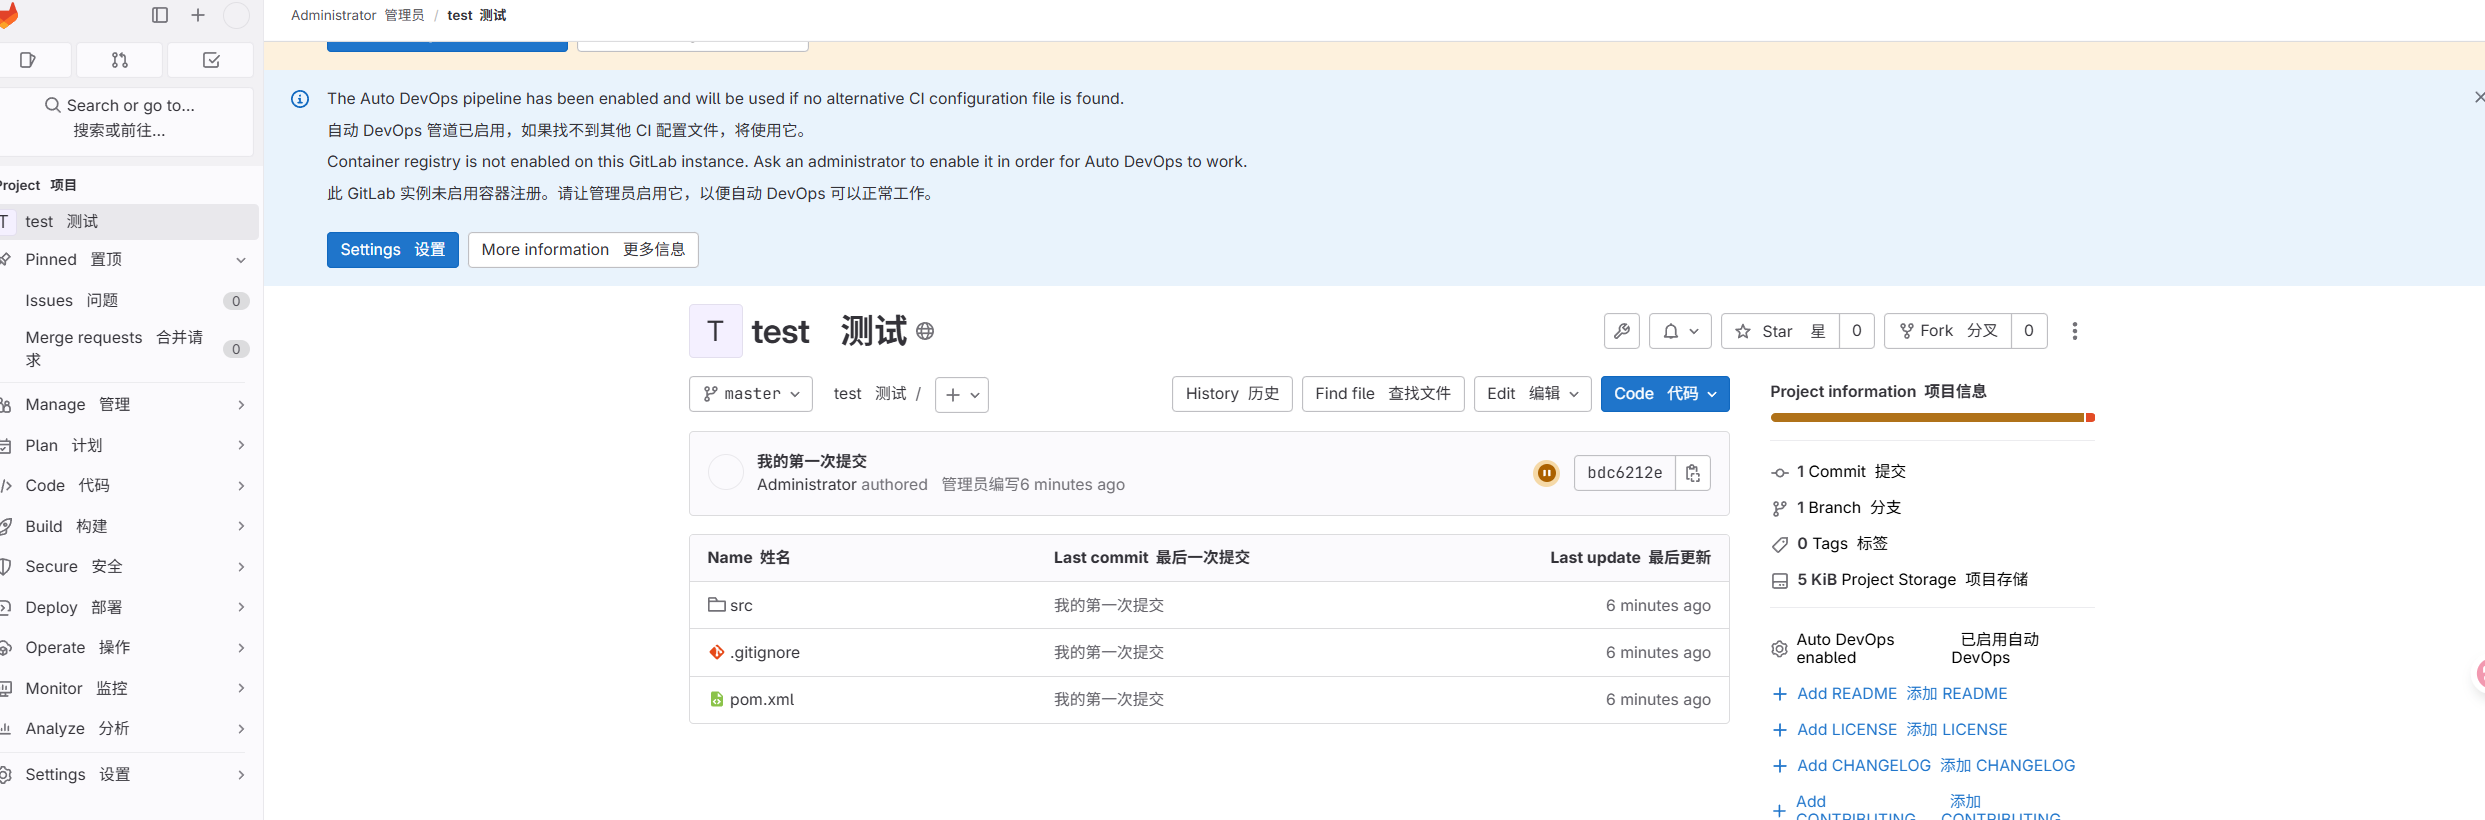The height and width of the screenshot is (820, 2485).
Task: Copy commit SHA bdc6212e icon
Action: [1693, 473]
